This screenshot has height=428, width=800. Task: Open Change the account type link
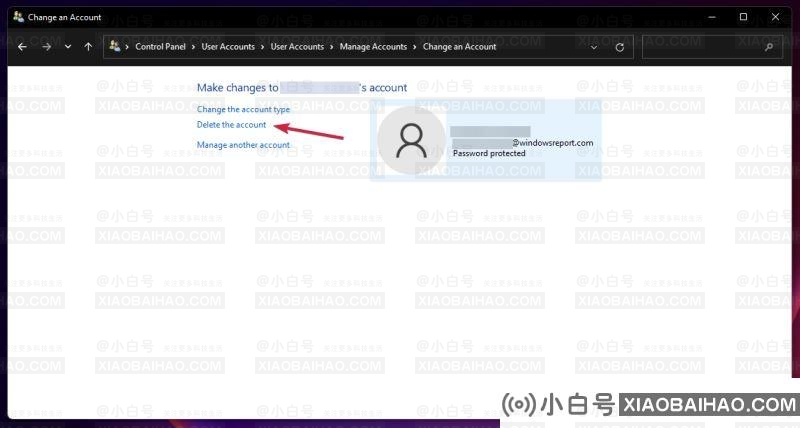(x=243, y=109)
